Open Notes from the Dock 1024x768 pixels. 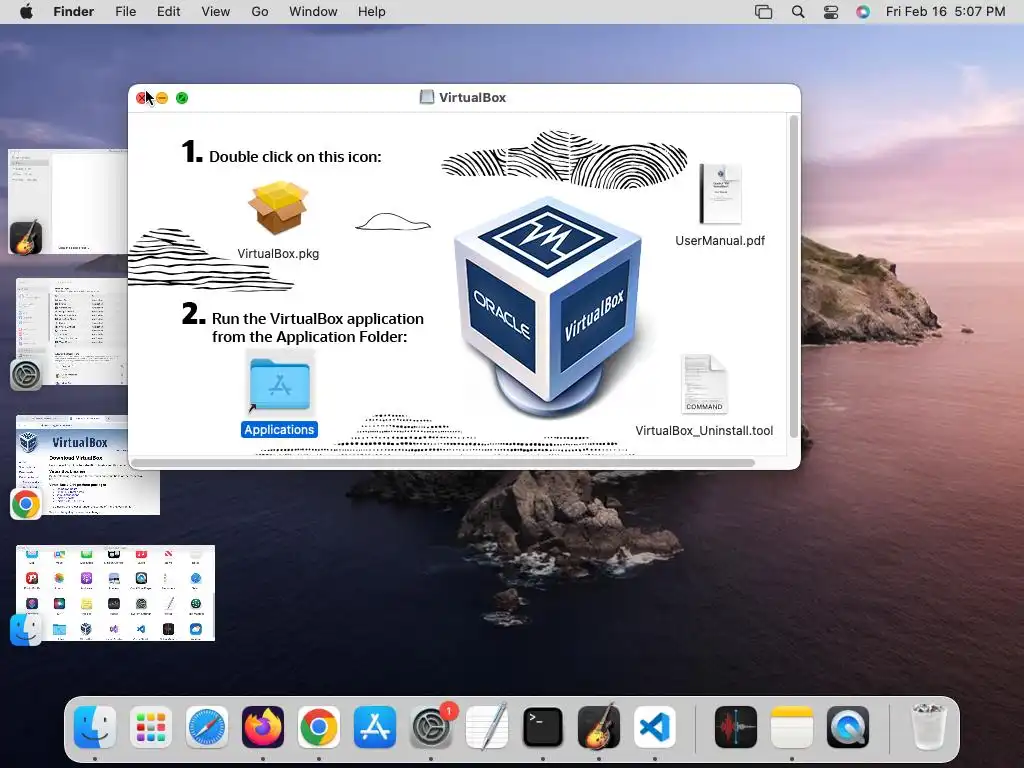click(x=792, y=727)
